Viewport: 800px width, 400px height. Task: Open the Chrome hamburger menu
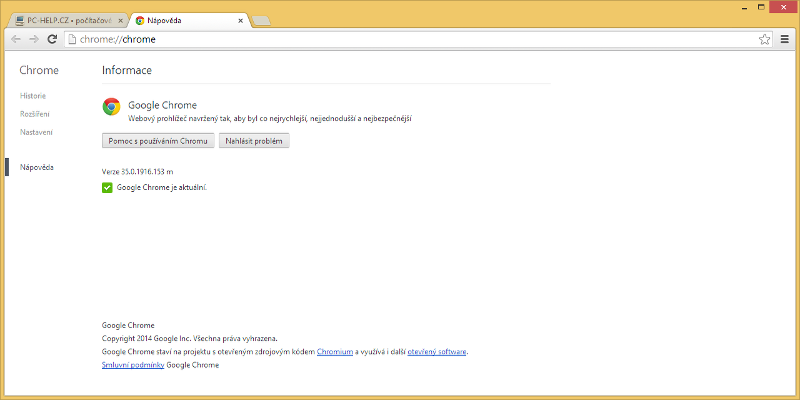[785, 39]
